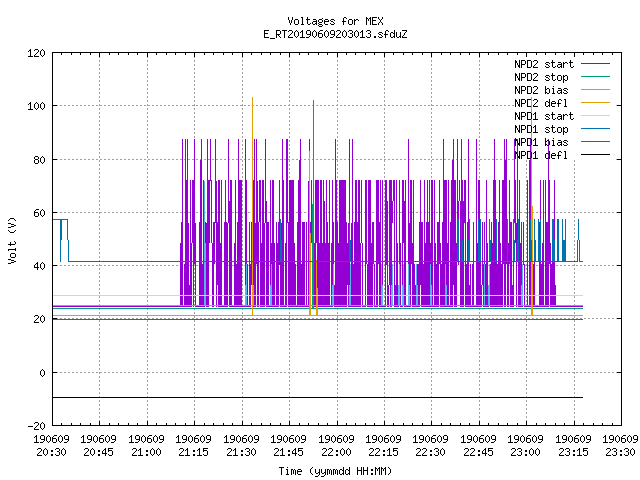The height and width of the screenshot is (480, 640).
Task: Click the black NPD1 defl legend line
Action: pyautogui.click(x=595, y=155)
